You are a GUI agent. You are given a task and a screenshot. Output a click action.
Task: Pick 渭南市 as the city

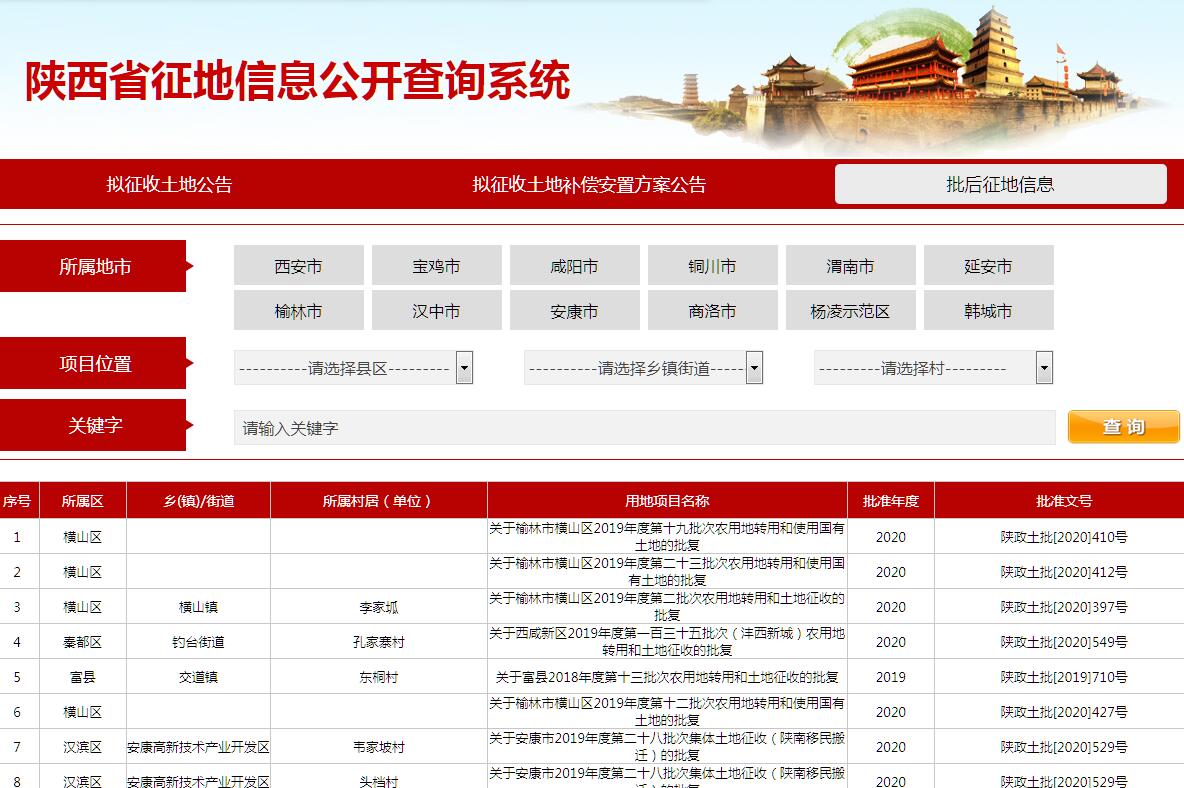coord(850,266)
